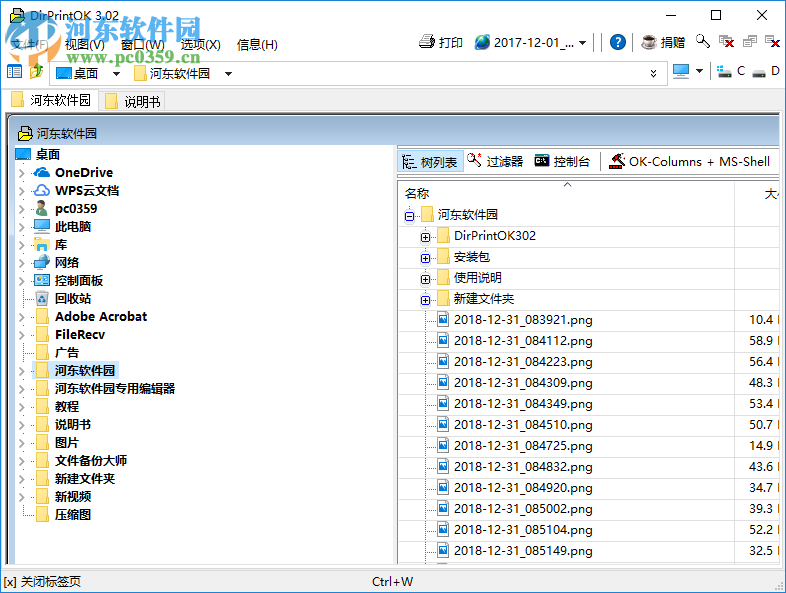The width and height of the screenshot is (786, 593).
Task: Click the 库 libraries icon
Action: pos(42,245)
